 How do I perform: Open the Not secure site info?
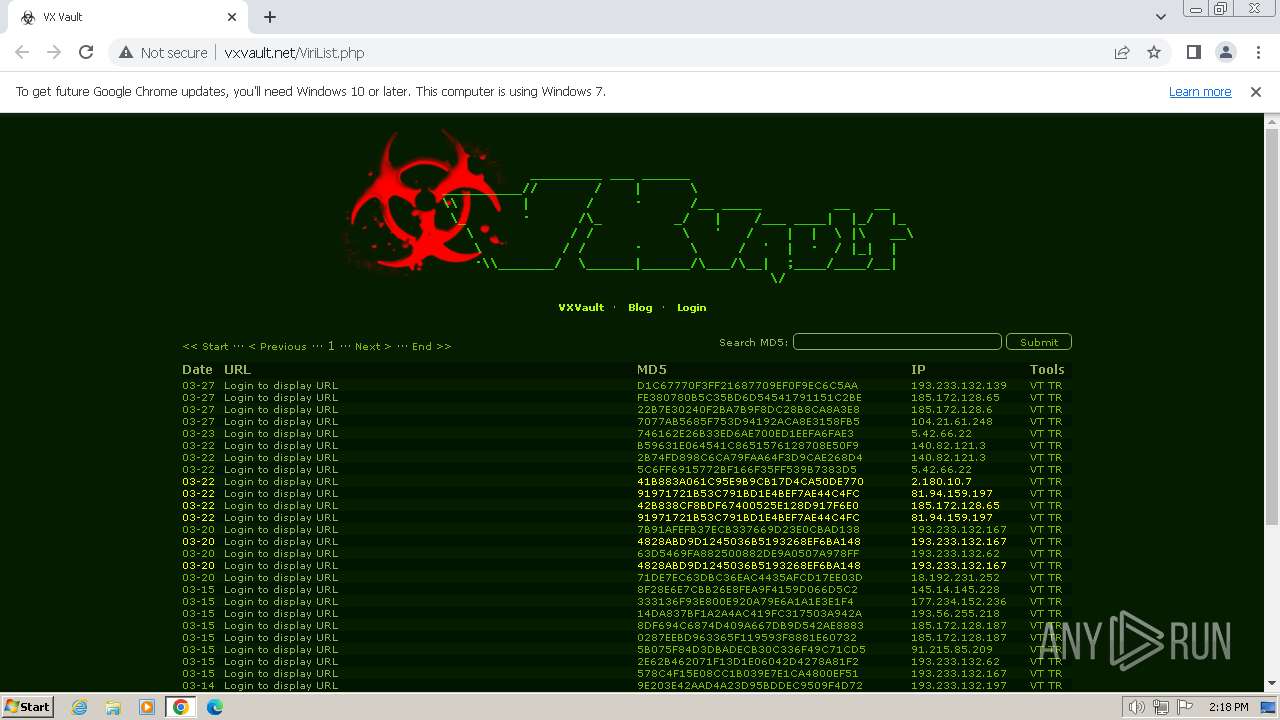(163, 53)
